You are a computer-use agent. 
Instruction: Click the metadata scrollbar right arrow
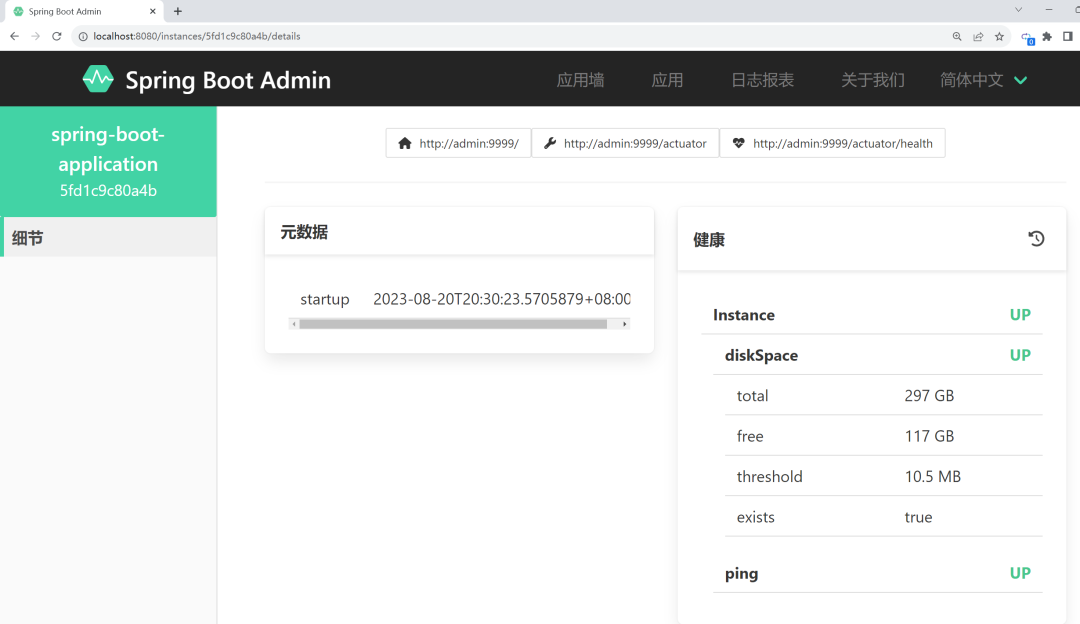(x=625, y=324)
